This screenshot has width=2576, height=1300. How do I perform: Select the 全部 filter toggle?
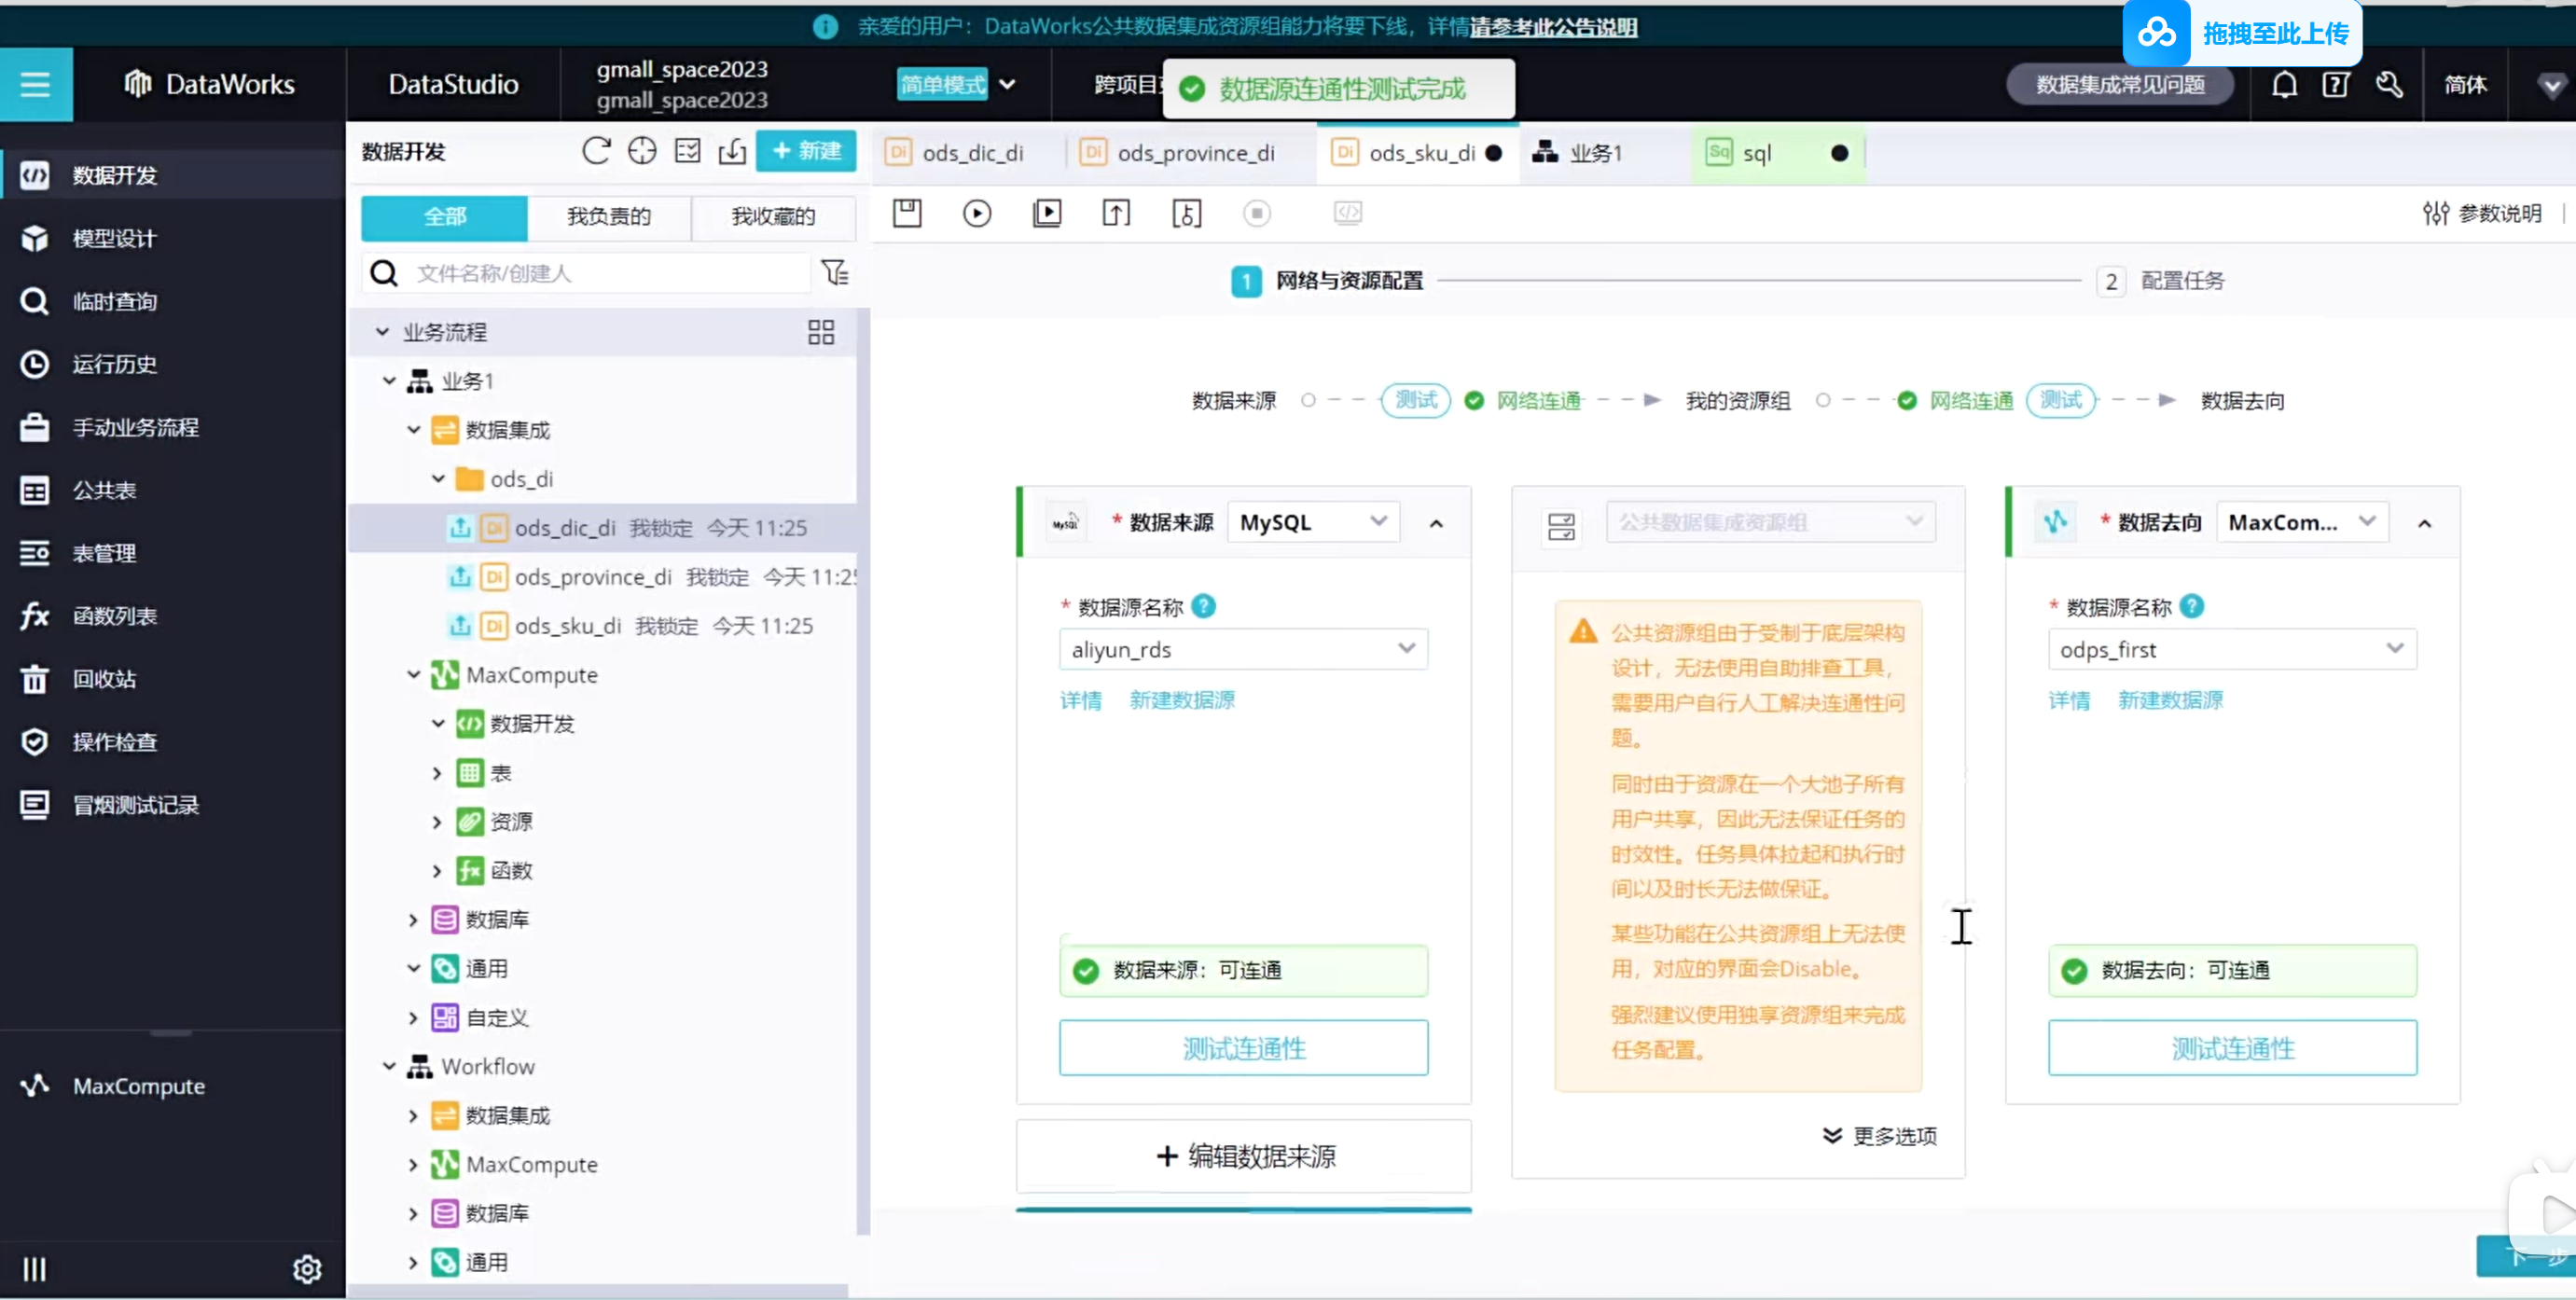coord(444,217)
